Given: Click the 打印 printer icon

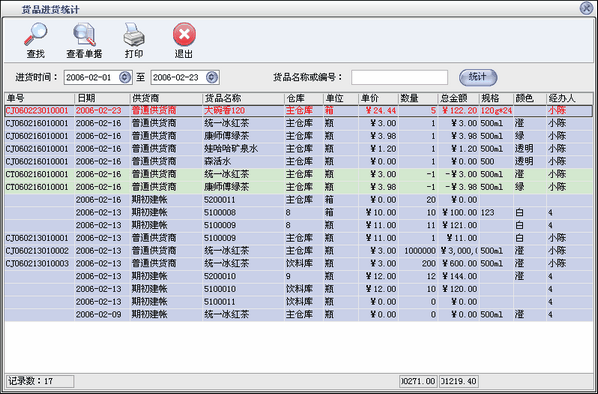Looking at the screenshot, I should (134, 34).
